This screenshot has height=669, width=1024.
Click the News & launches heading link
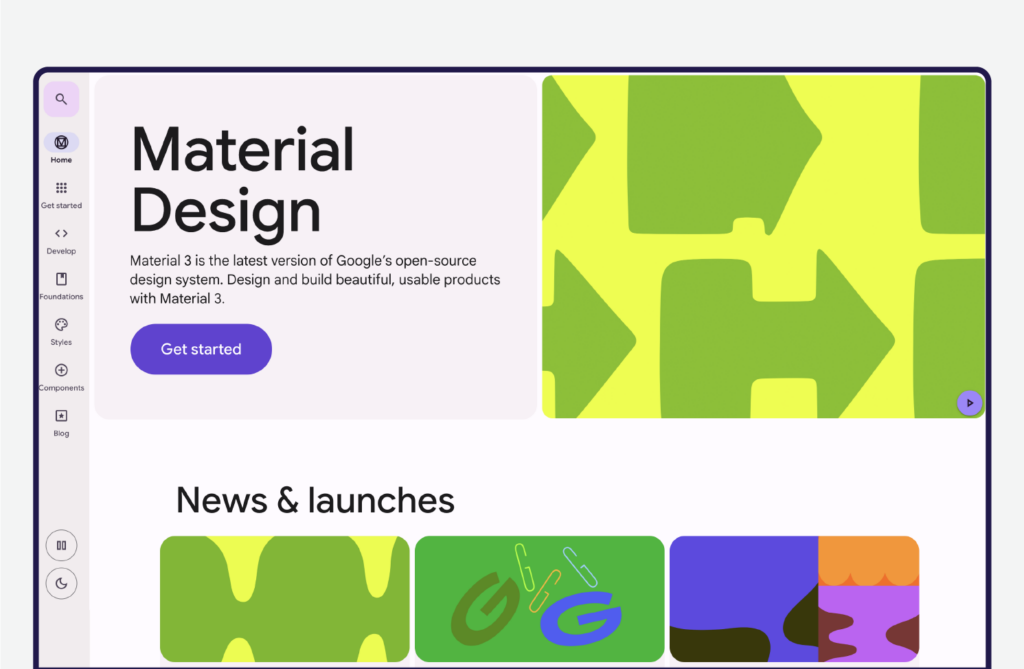pyautogui.click(x=314, y=500)
